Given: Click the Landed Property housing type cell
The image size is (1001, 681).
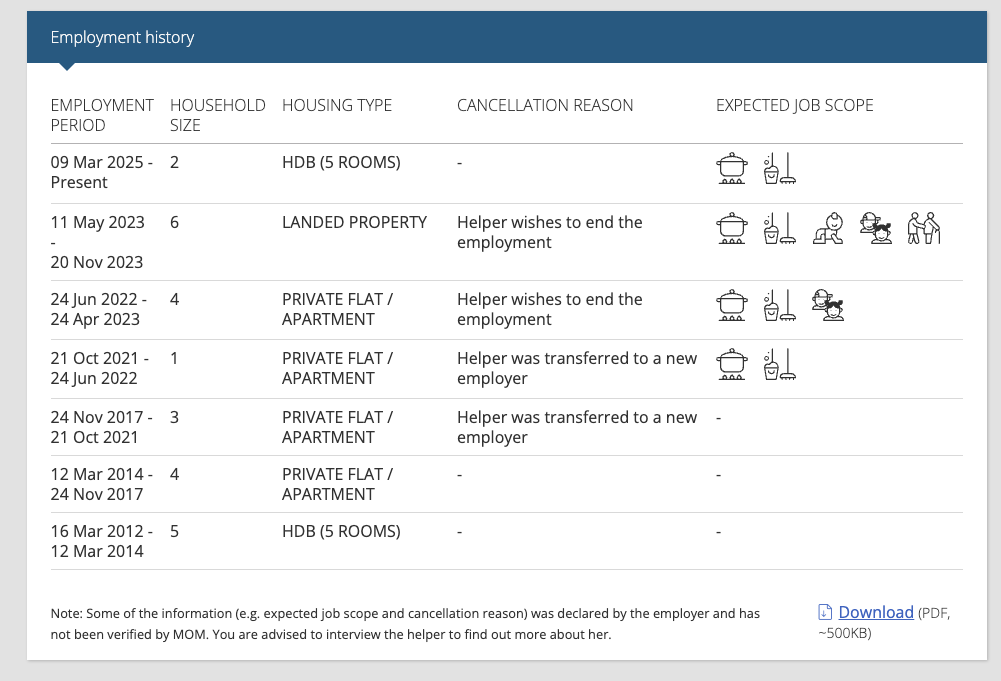Looking at the screenshot, I should point(354,222).
